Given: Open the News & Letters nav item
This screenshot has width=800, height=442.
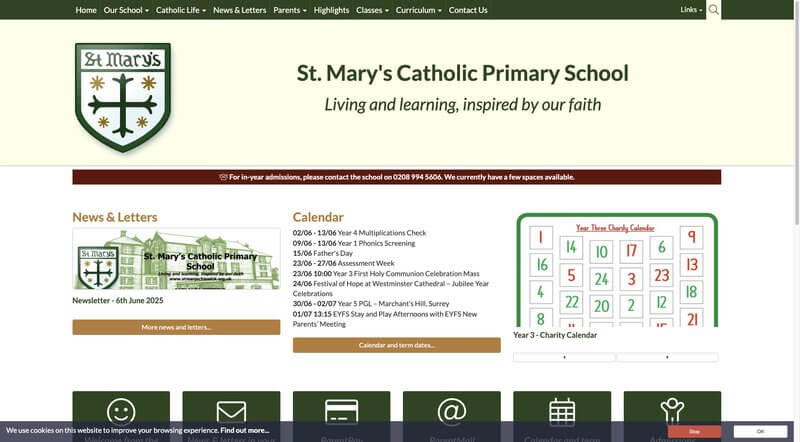Looking at the screenshot, I should click(239, 10).
